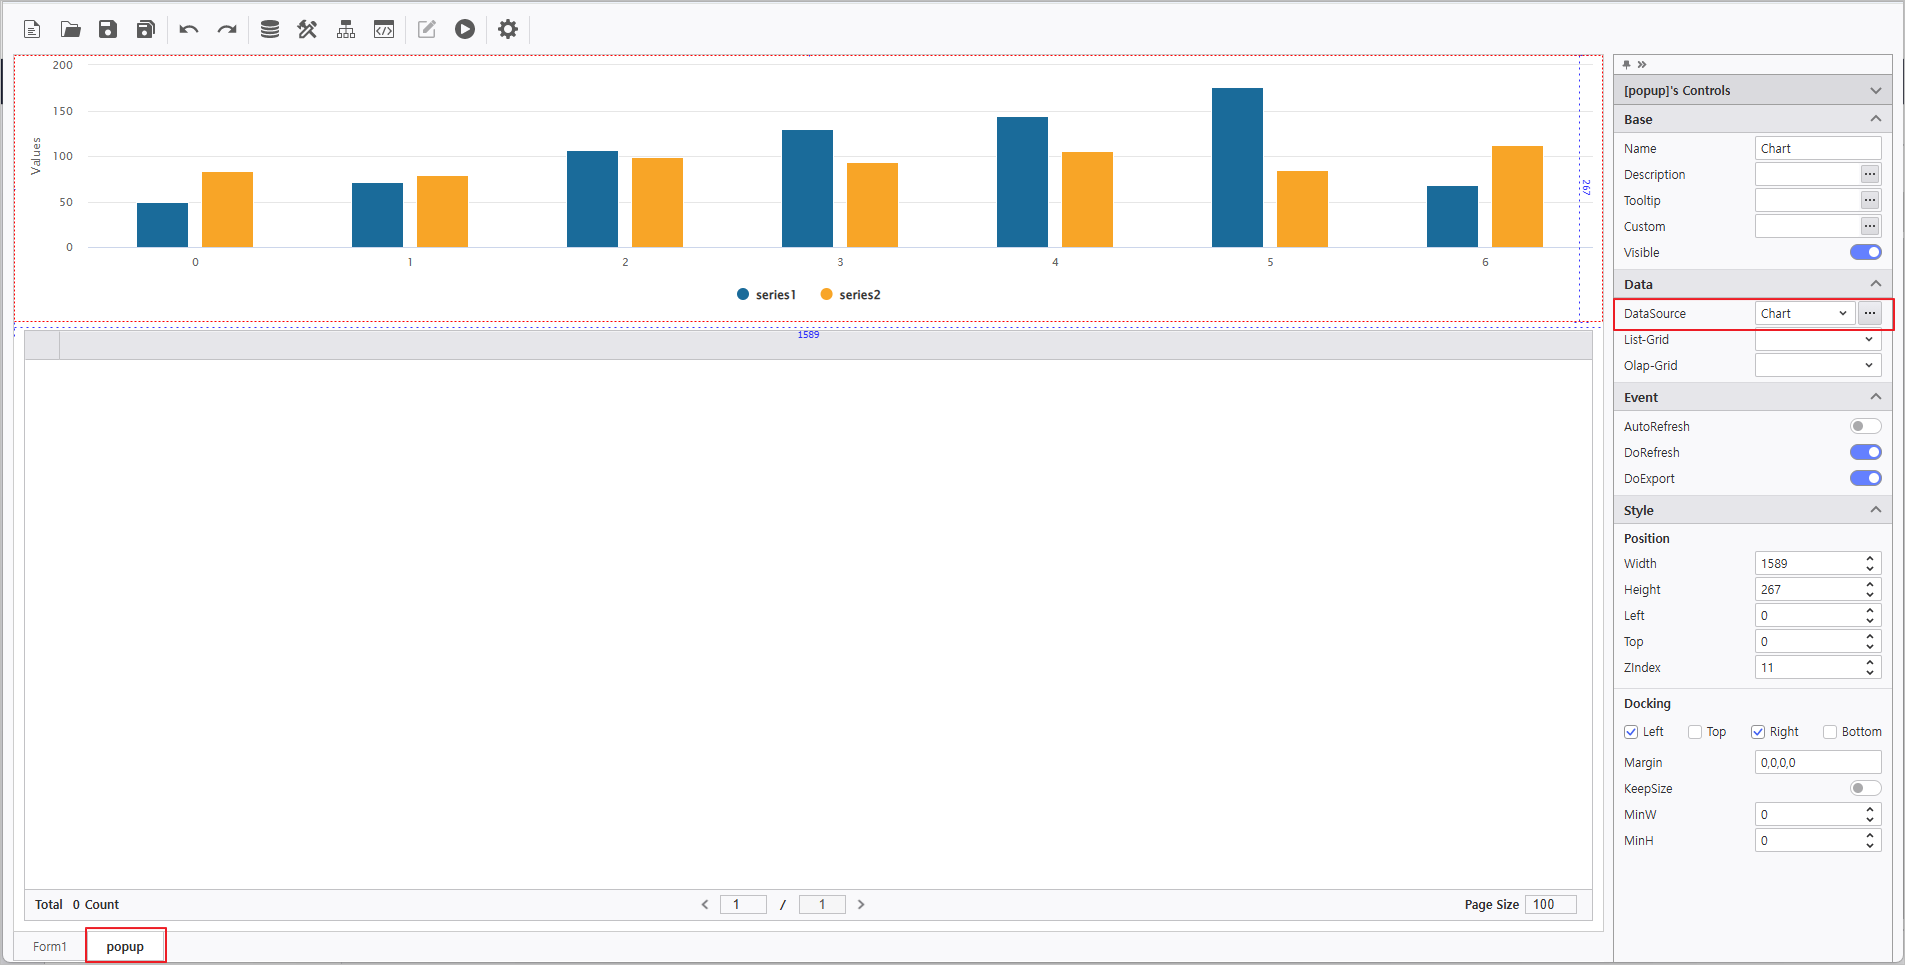Open a file with the folder icon
The image size is (1905, 965).
click(x=70, y=29)
